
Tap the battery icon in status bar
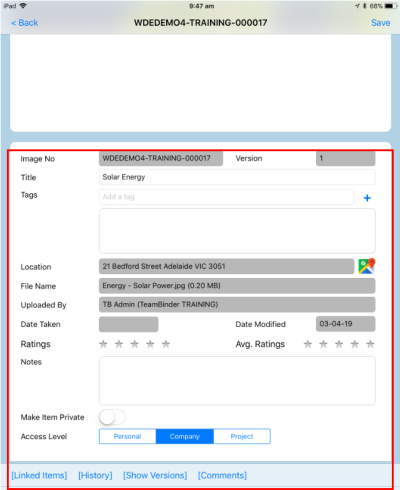point(390,6)
